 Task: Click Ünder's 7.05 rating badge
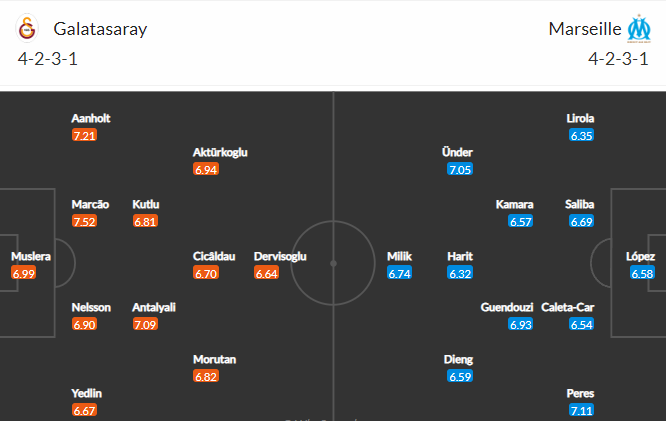[x=460, y=170]
